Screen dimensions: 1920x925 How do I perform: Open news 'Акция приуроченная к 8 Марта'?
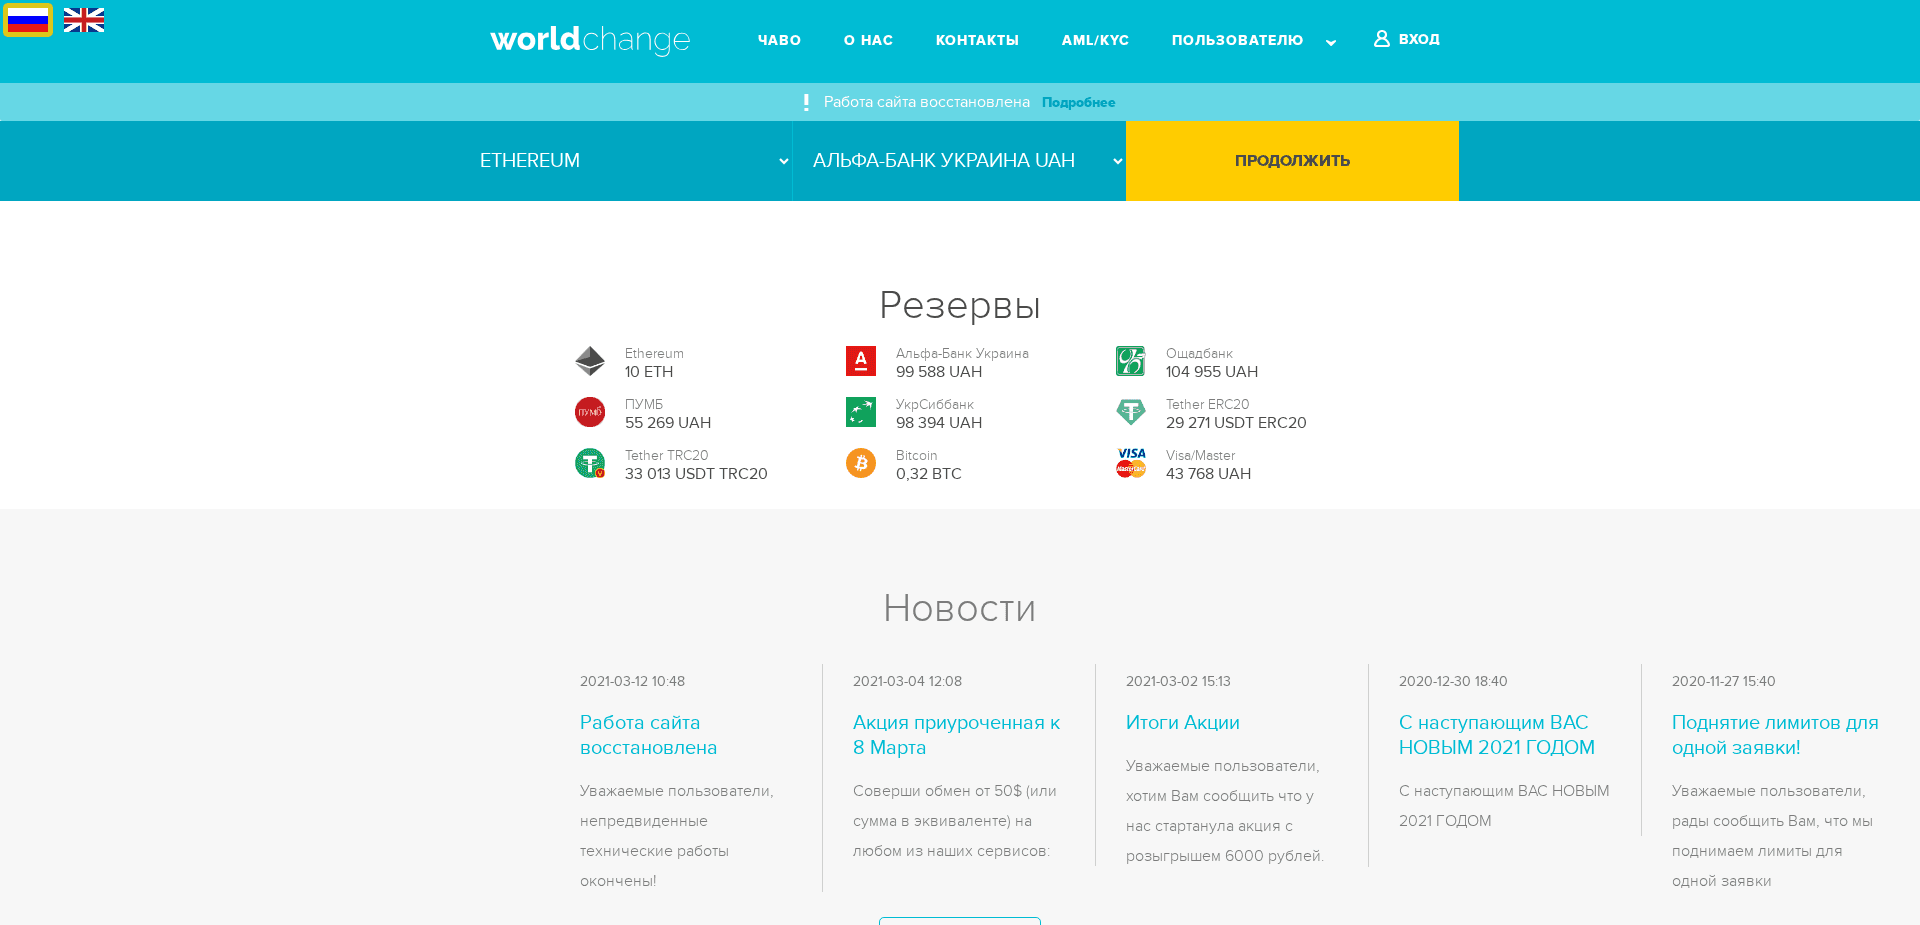(956, 735)
